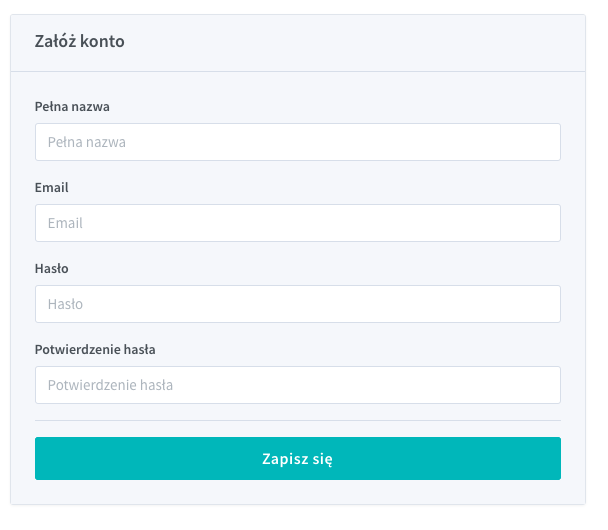Click the Pełna nazwa input field
Viewport: 608px width, 530px height.
(x=297, y=142)
